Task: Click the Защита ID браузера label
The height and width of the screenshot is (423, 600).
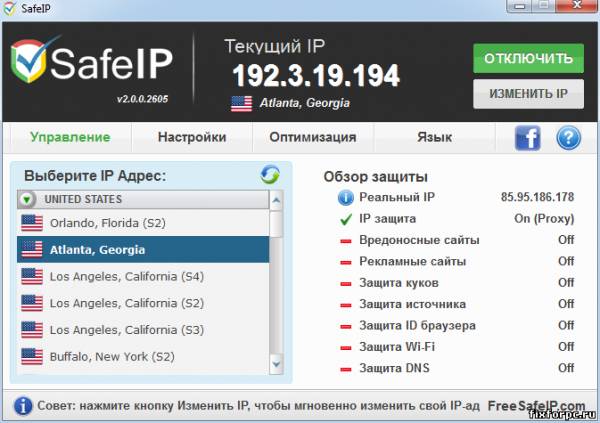Action: pos(417,326)
